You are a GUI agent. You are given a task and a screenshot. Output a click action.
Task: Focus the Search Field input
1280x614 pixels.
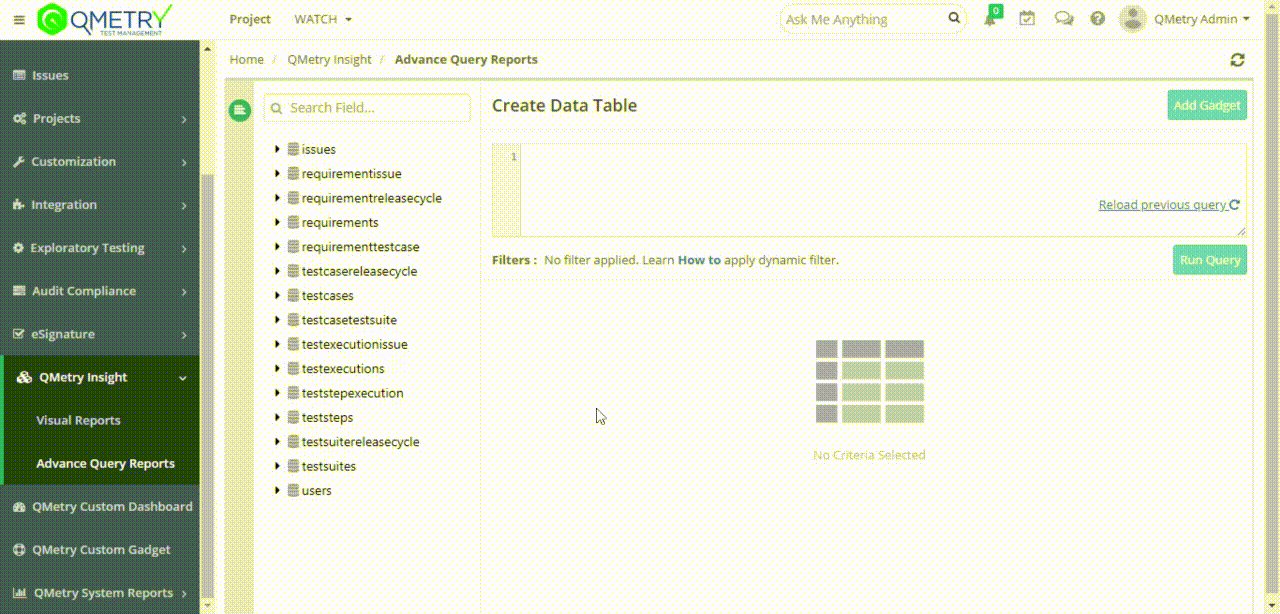[367, 108]
